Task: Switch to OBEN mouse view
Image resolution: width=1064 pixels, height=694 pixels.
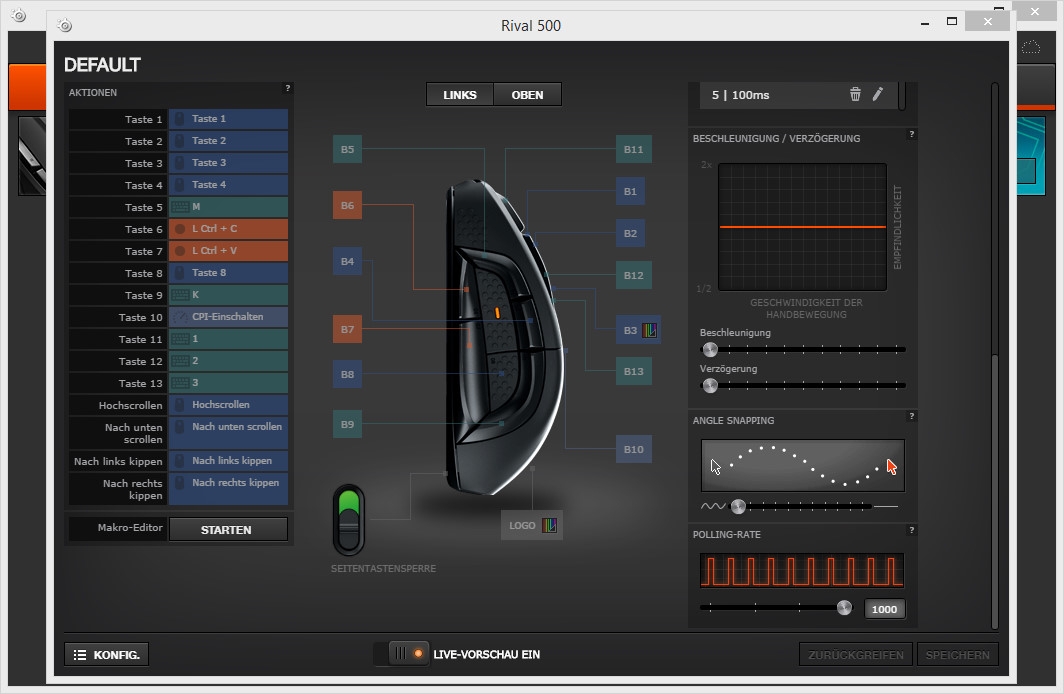Action: 527,95
